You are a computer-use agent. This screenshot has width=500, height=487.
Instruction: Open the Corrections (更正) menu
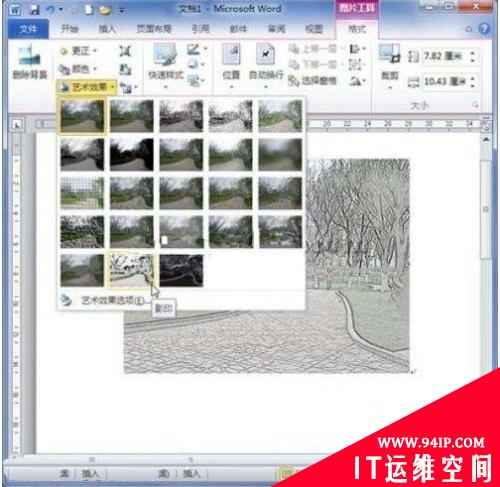point(78,51)
